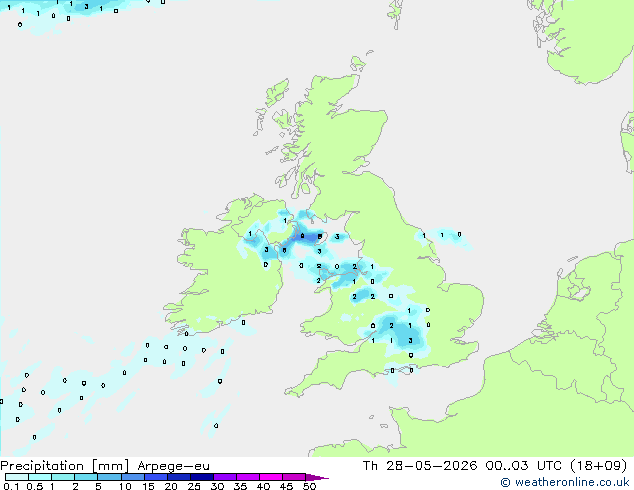Click the 45 to 50 mm legend swatch
Screen dimensions: 634x490
coord(294,477)
